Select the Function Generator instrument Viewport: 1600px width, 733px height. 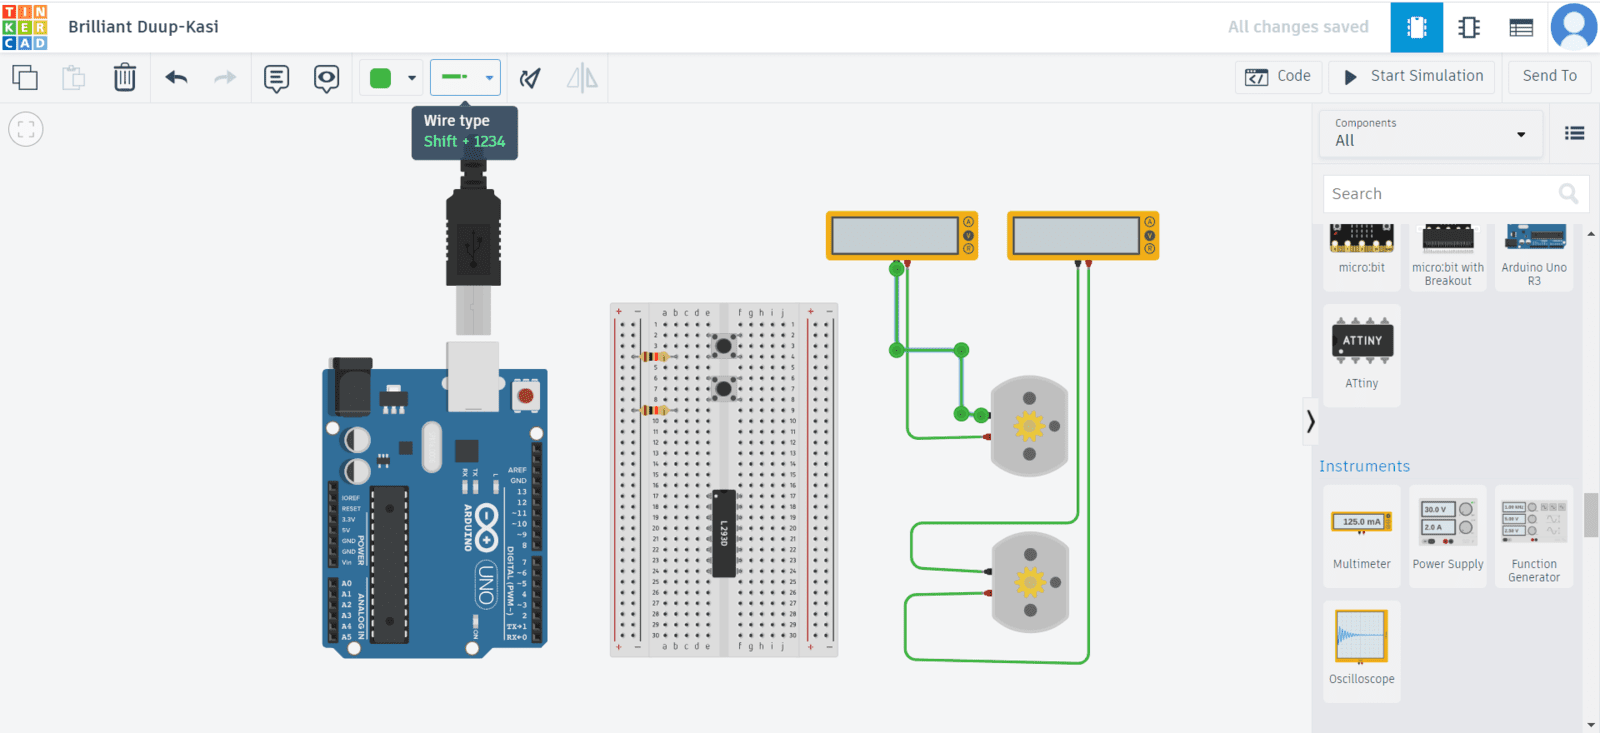click(1534, 535)
